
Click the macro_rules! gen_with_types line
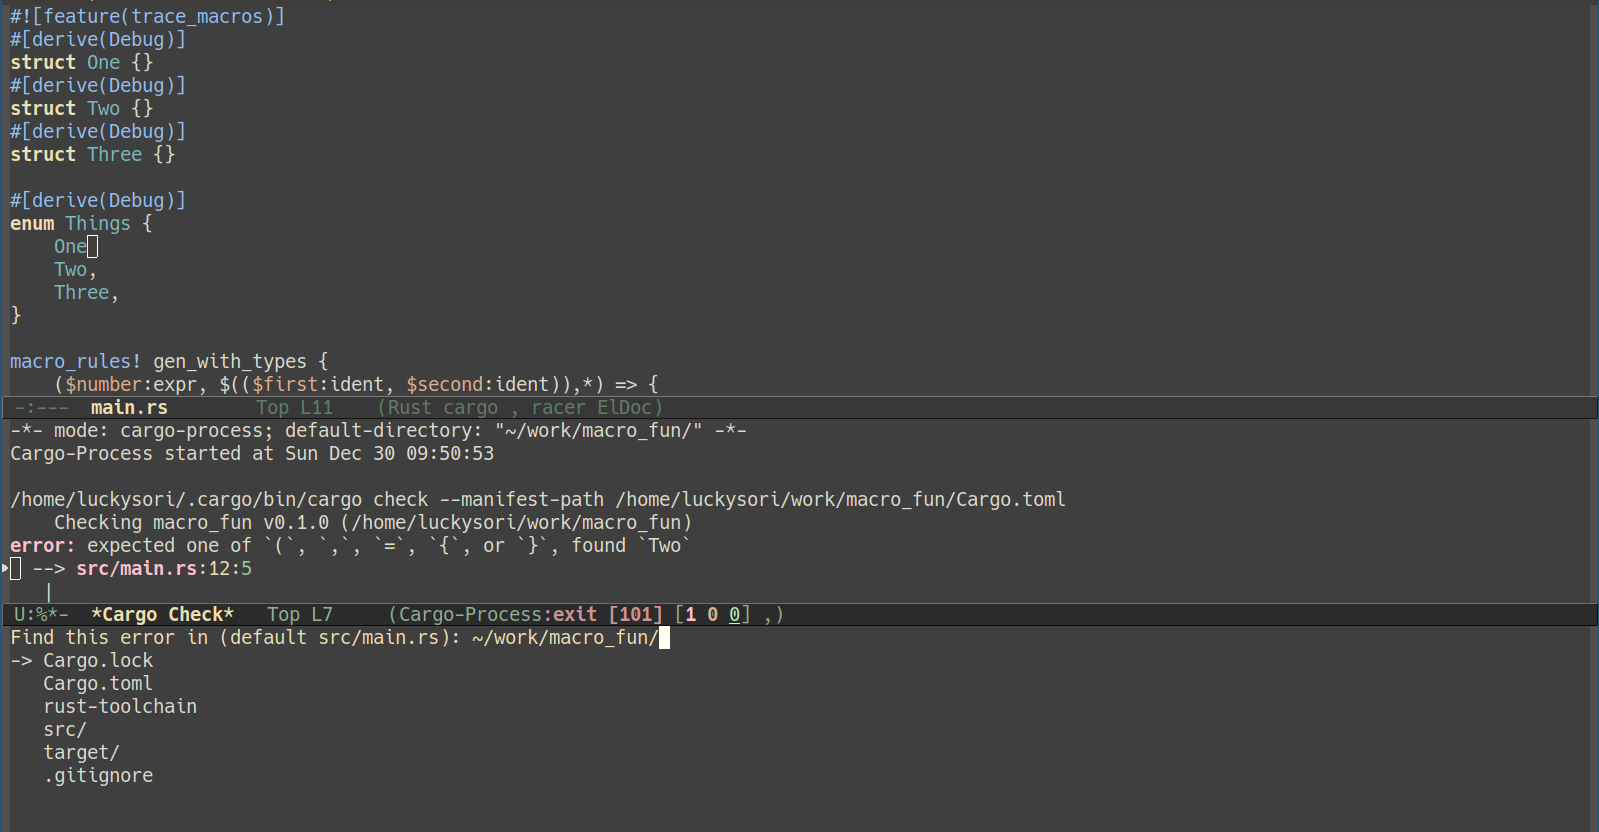[x=169, y=362]
